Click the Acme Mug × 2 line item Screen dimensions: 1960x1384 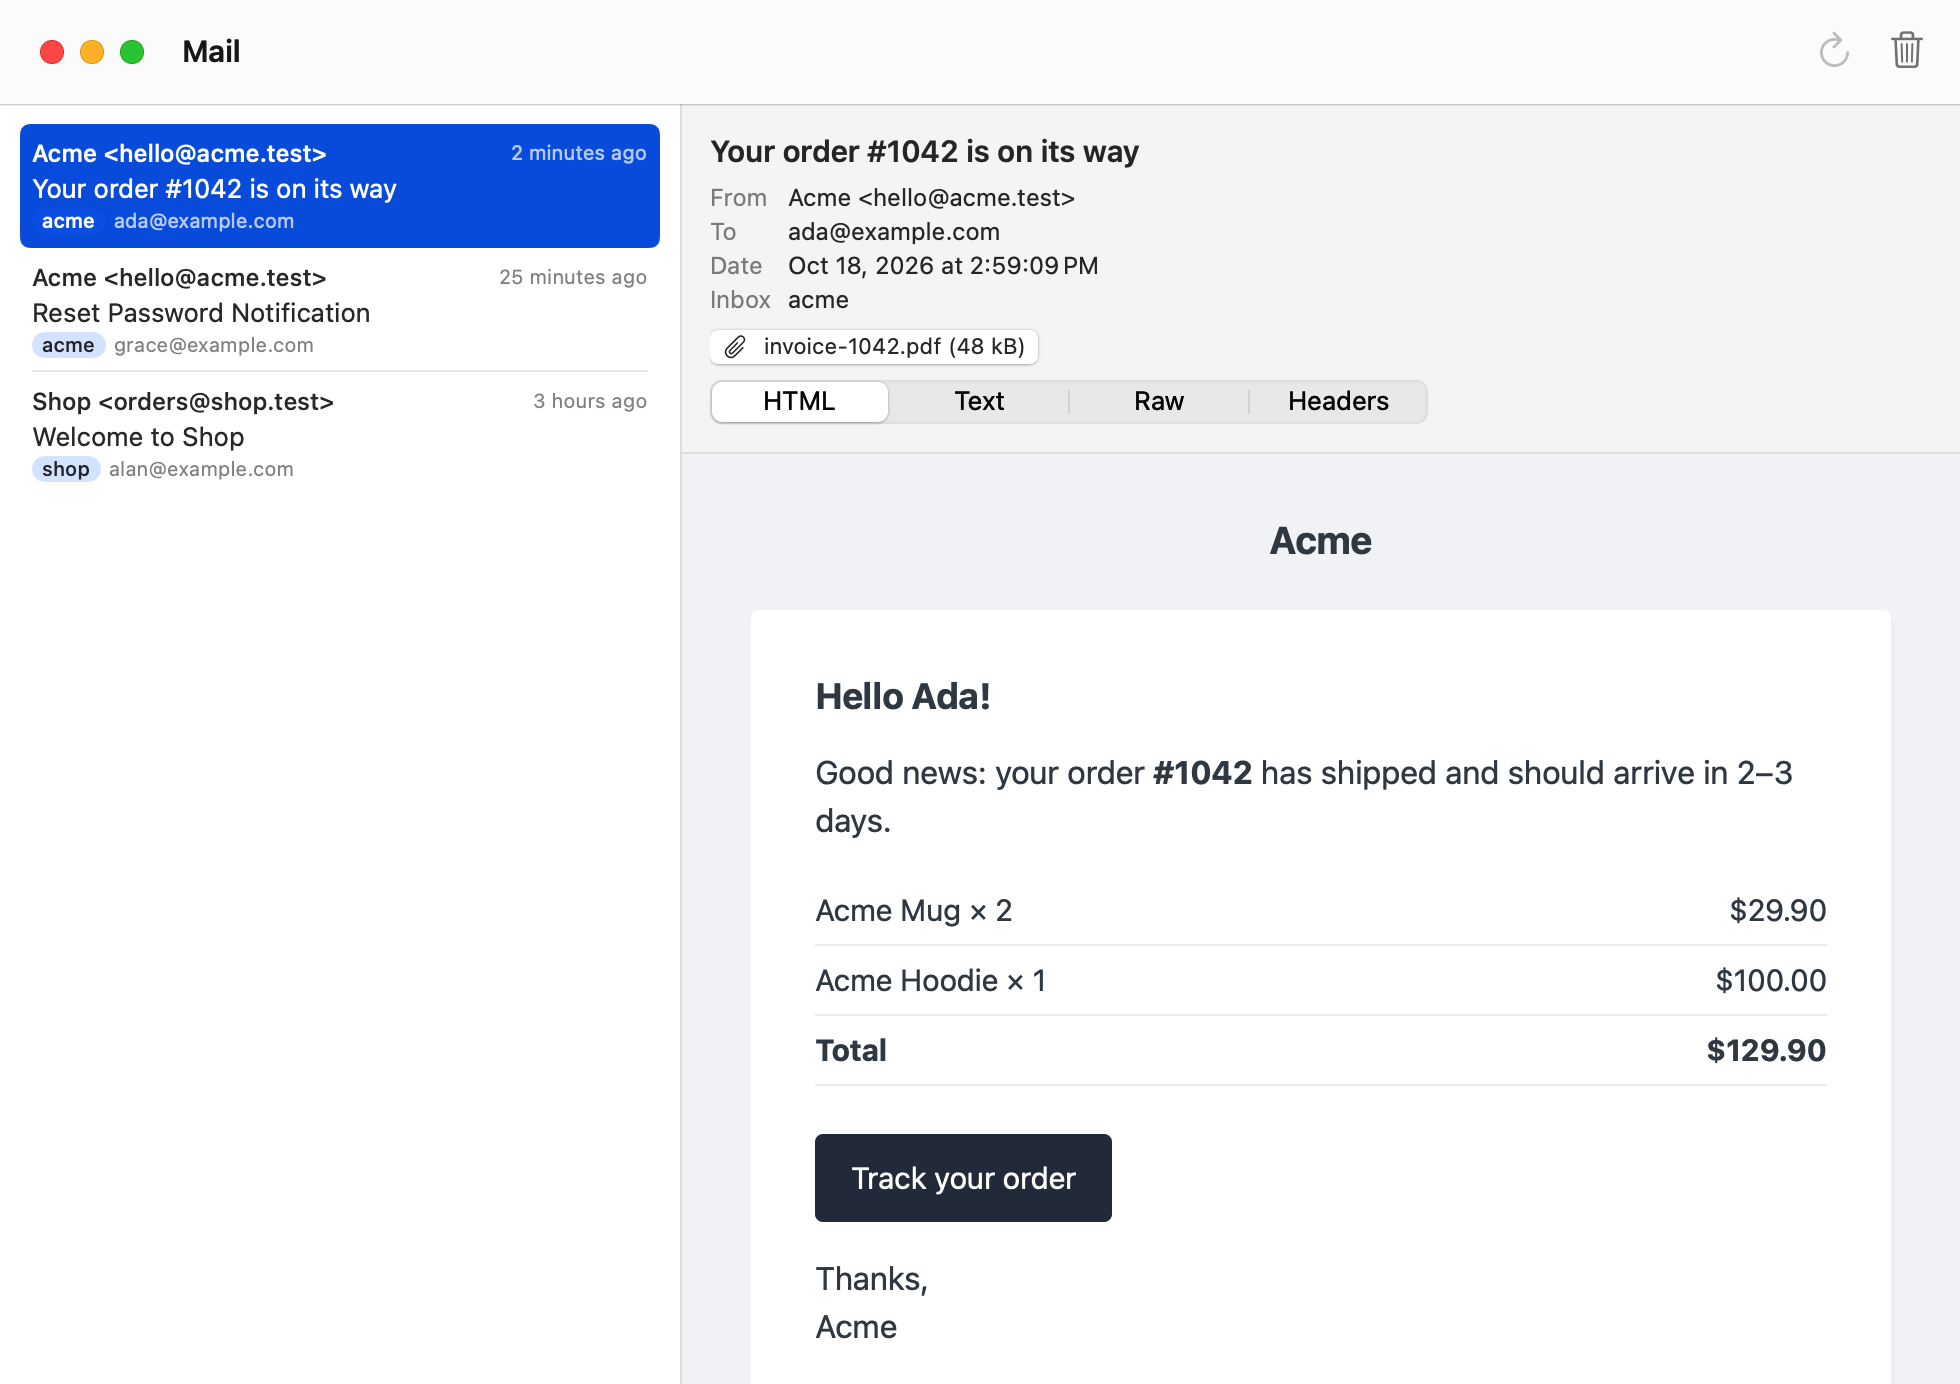click(914, 911)
